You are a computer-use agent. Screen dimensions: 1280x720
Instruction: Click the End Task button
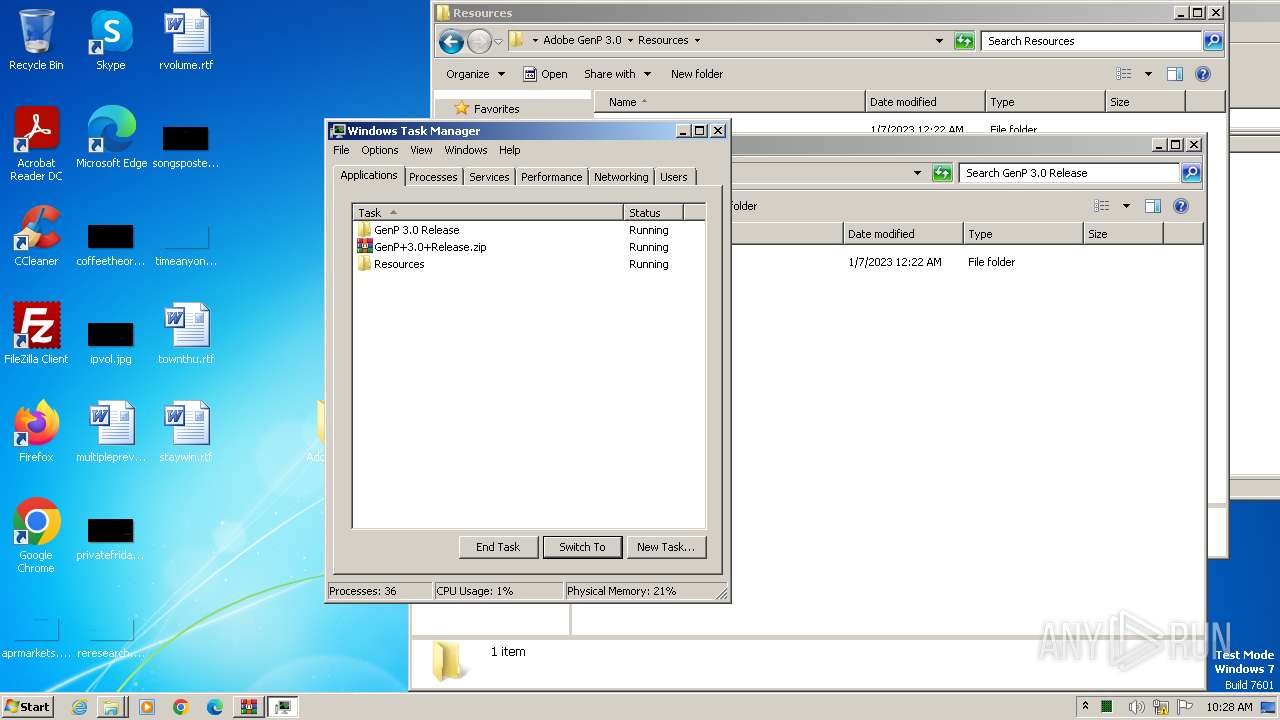[498, 547]
